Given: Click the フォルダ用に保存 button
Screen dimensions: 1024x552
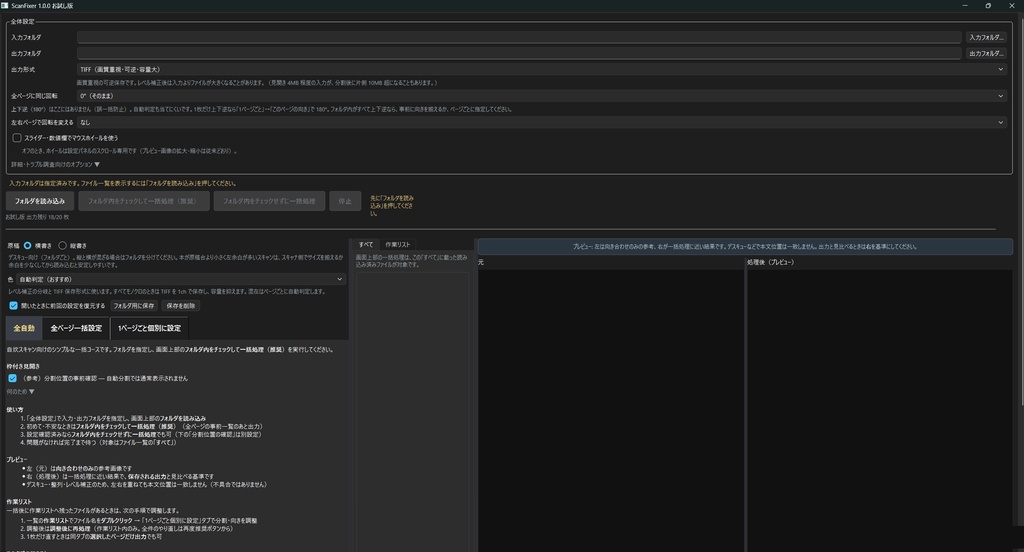Looking at the screenshot, I should [134, 306].
